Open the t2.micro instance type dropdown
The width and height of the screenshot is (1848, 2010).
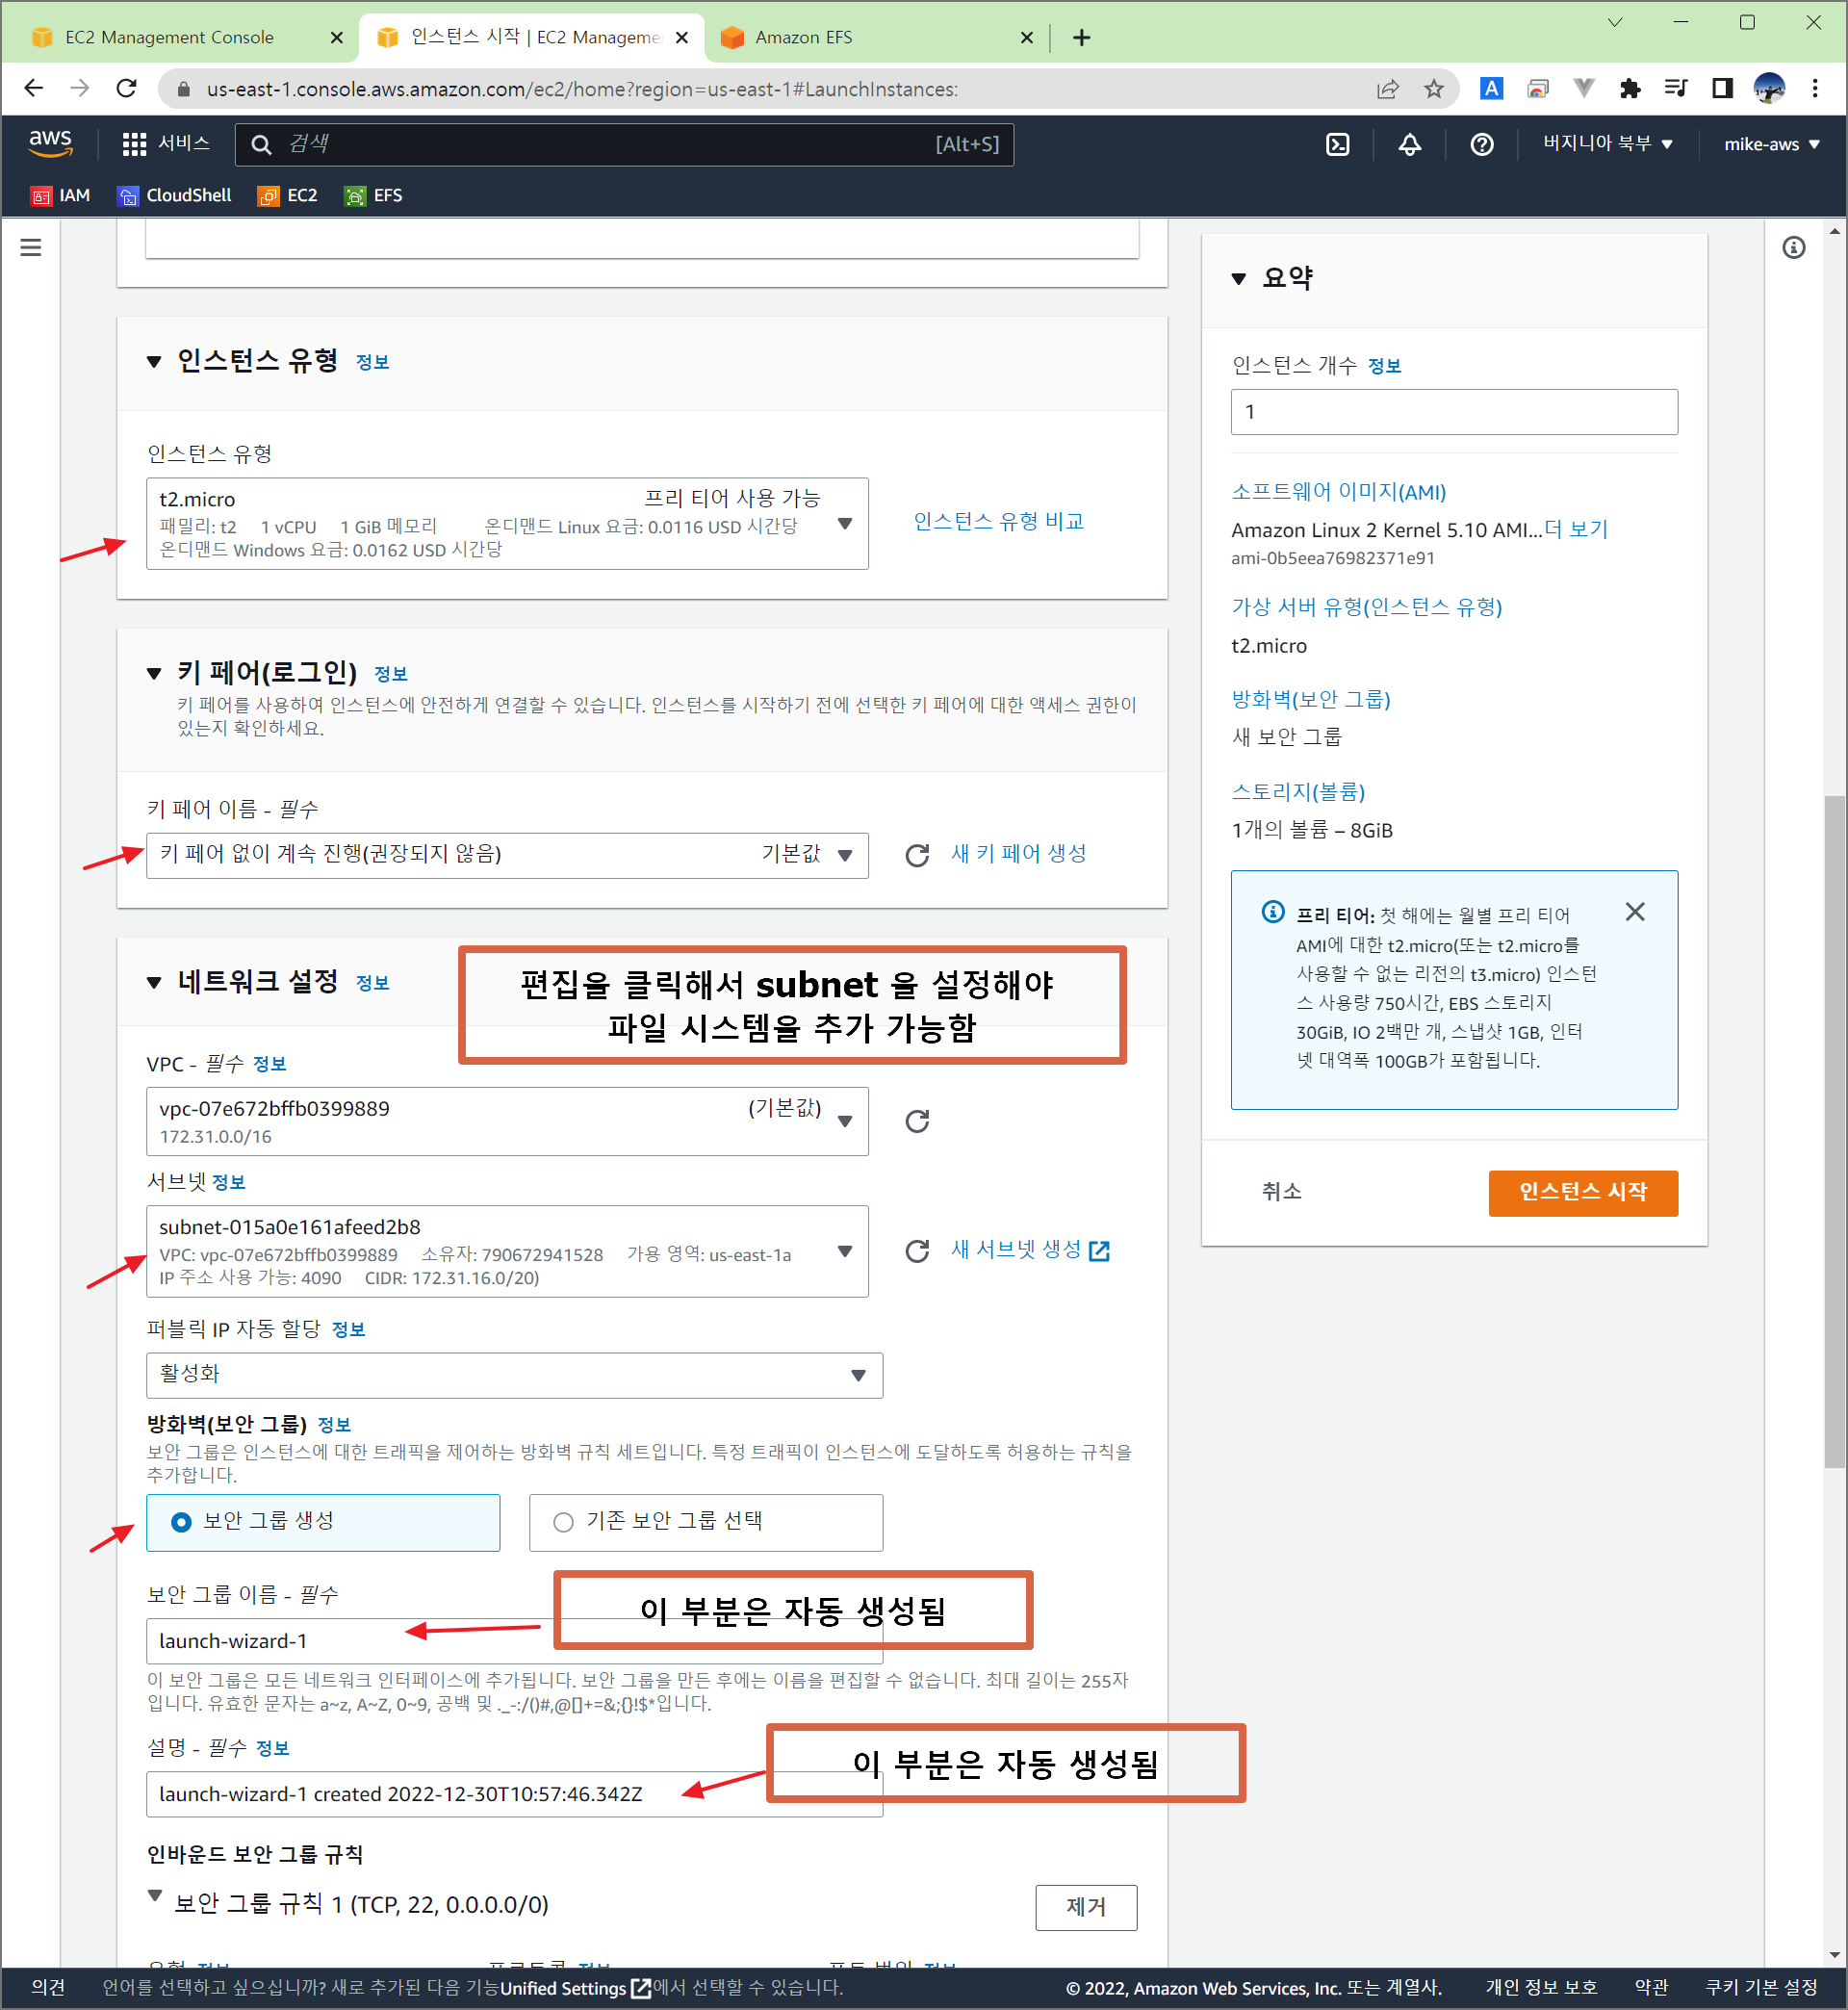click(507, 523)
